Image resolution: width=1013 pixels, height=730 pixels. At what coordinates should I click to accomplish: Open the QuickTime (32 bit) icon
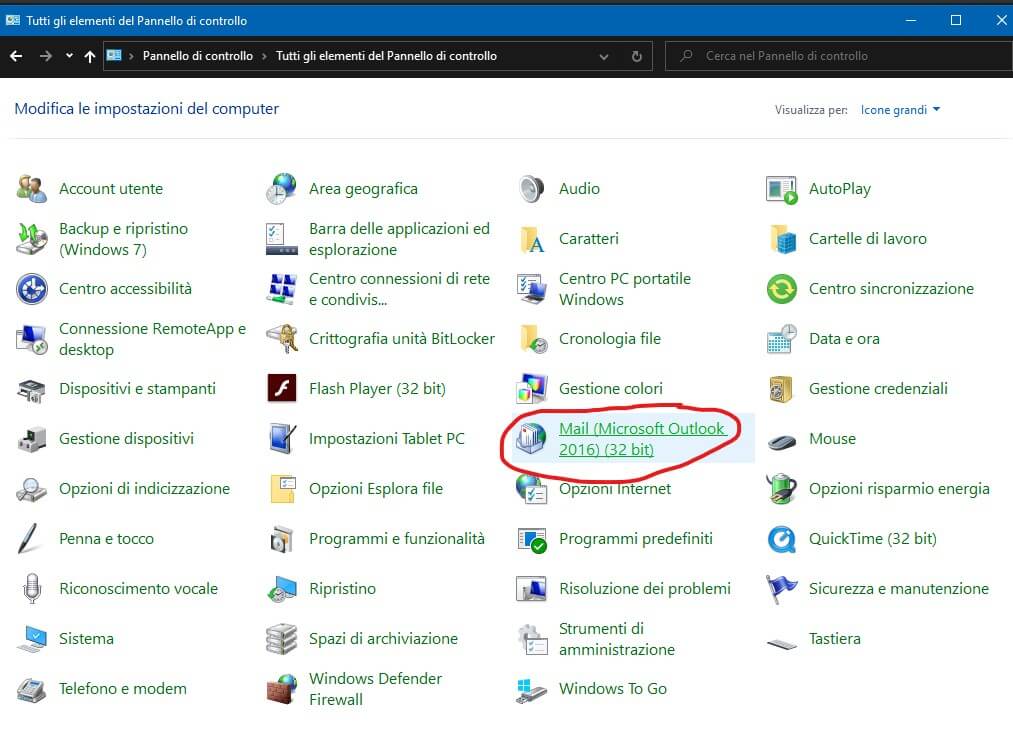[x=781, y=539]
